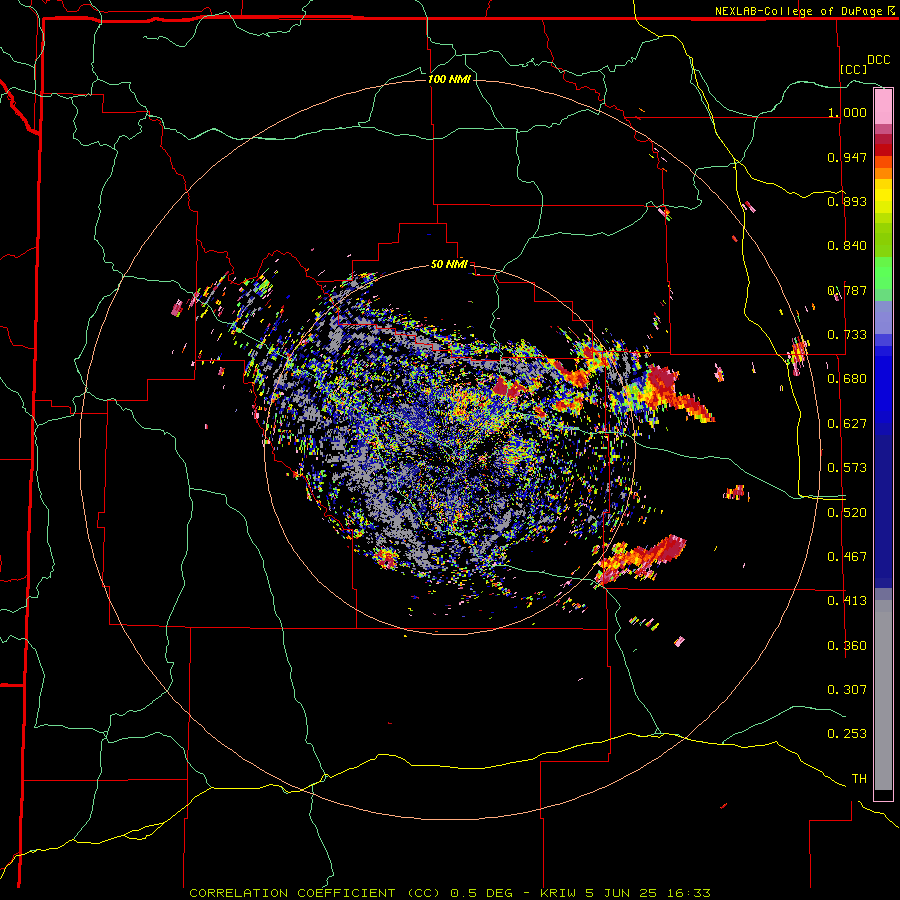Viewport: 900px width, 900px height.
Task: Select the 0.947 legend value
Action: point(847,157)
